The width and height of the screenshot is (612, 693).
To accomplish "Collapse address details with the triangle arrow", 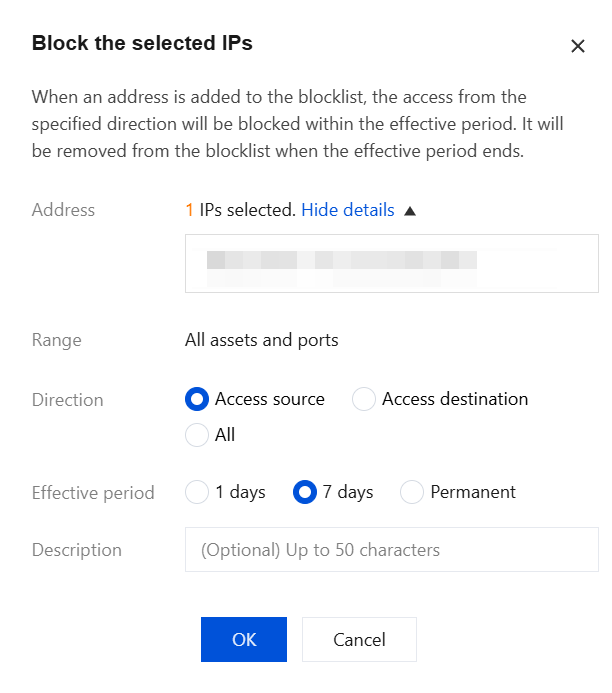I will [x=409, y=211].
